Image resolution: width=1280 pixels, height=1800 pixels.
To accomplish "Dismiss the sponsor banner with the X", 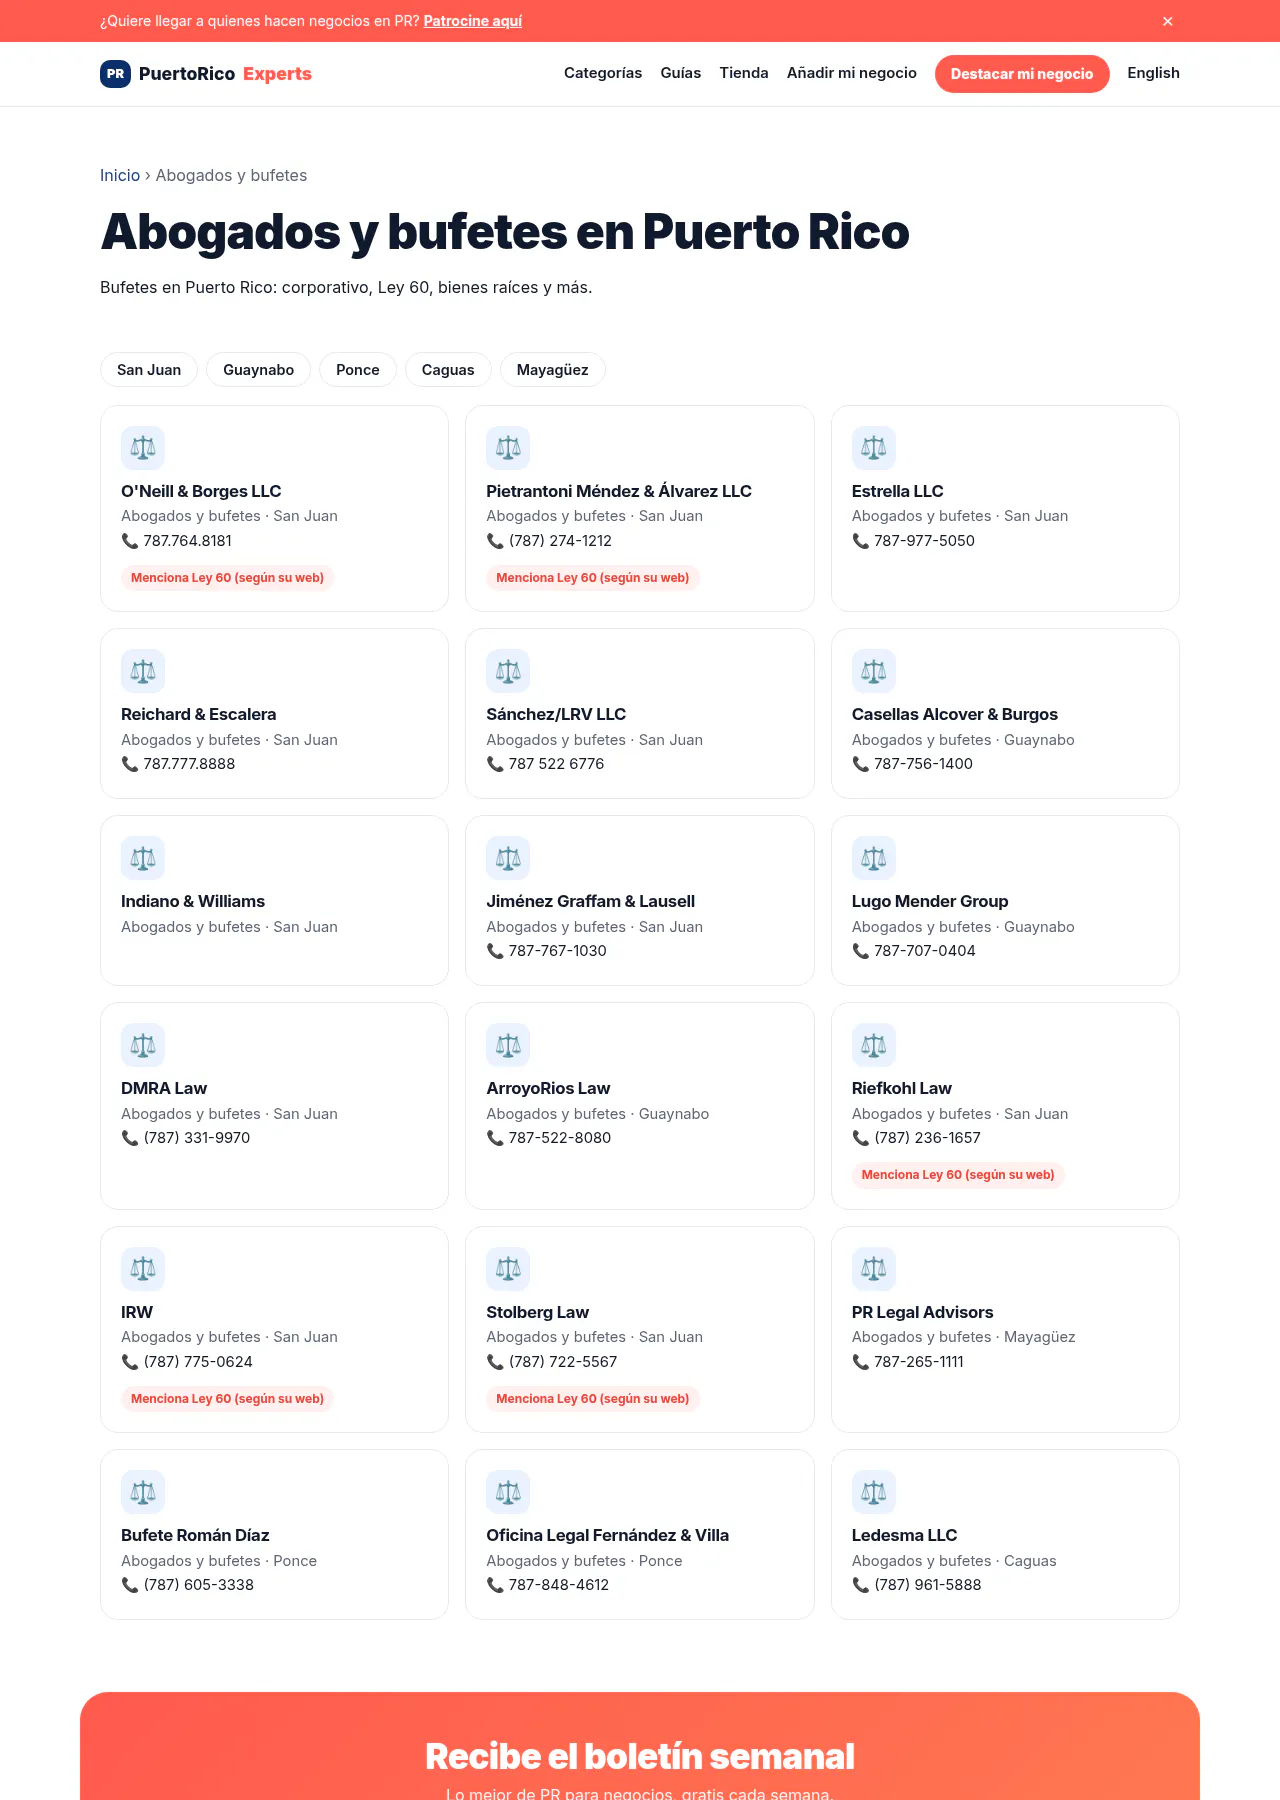I will coord(1167,21).
